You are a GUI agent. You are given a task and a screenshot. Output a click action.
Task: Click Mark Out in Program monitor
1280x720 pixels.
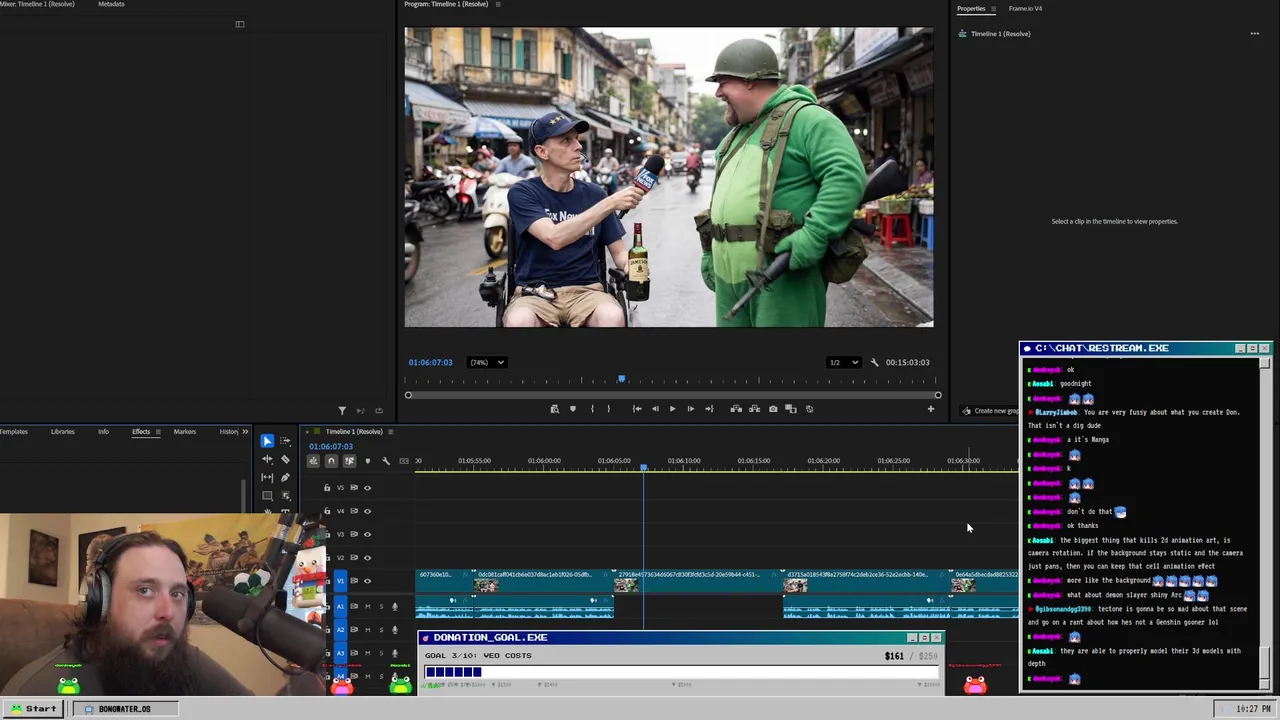click(x=608, y=409)
